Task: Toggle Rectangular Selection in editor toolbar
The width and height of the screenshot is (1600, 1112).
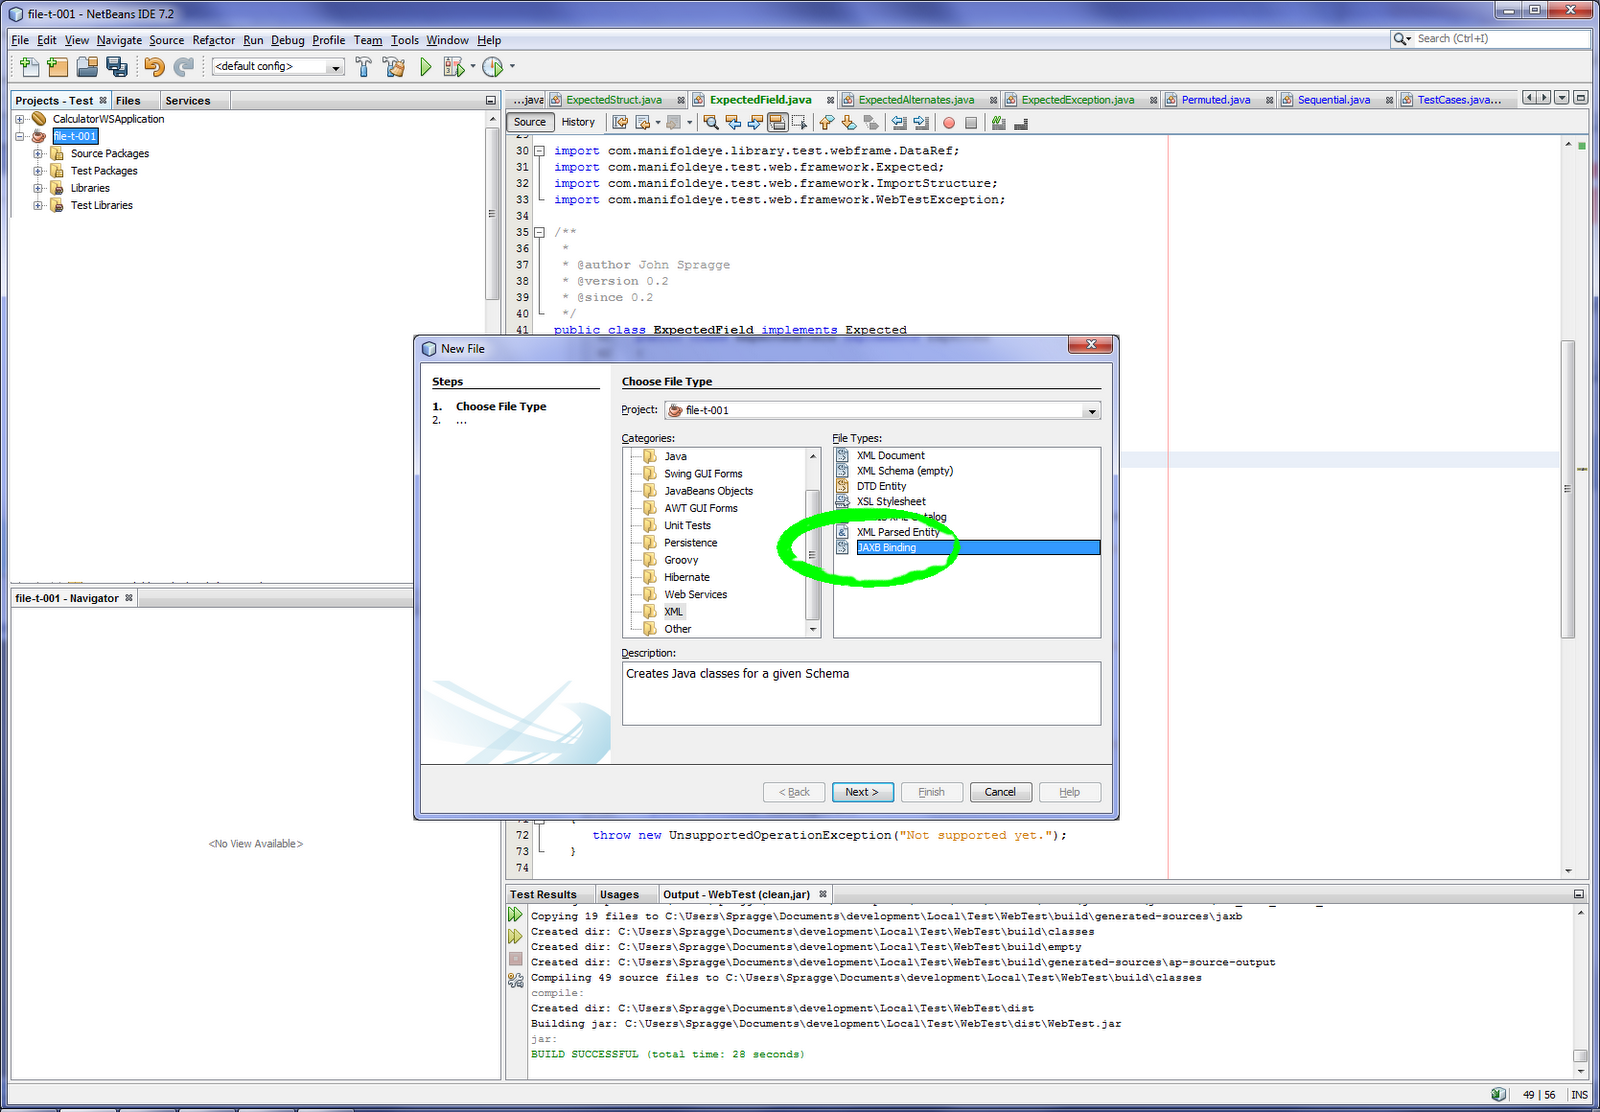Action: click(x=799, y=122)
